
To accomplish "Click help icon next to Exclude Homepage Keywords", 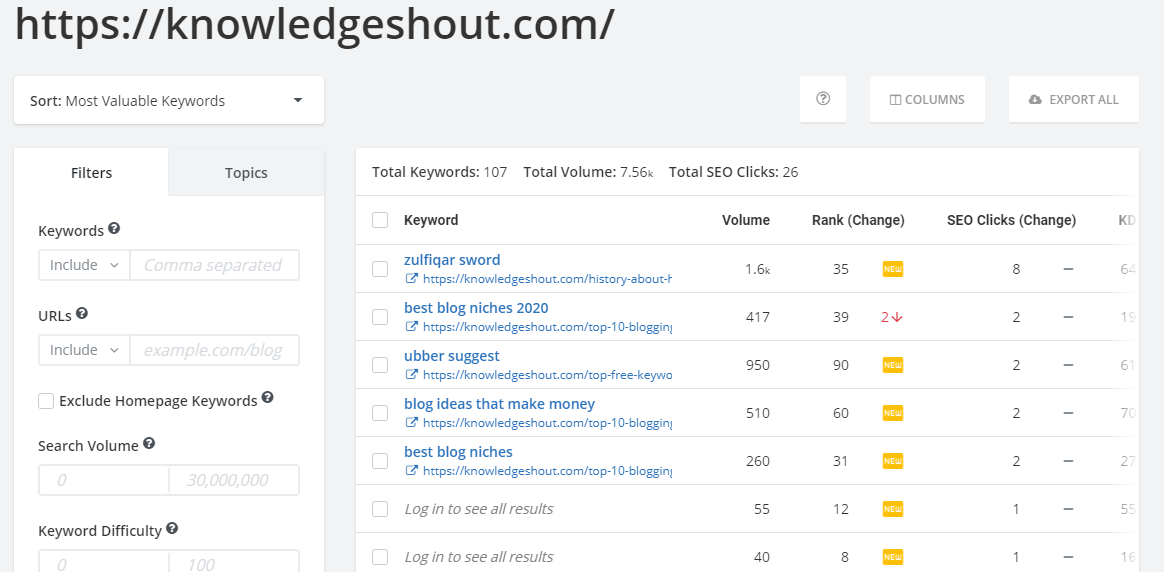I will 267,398.
